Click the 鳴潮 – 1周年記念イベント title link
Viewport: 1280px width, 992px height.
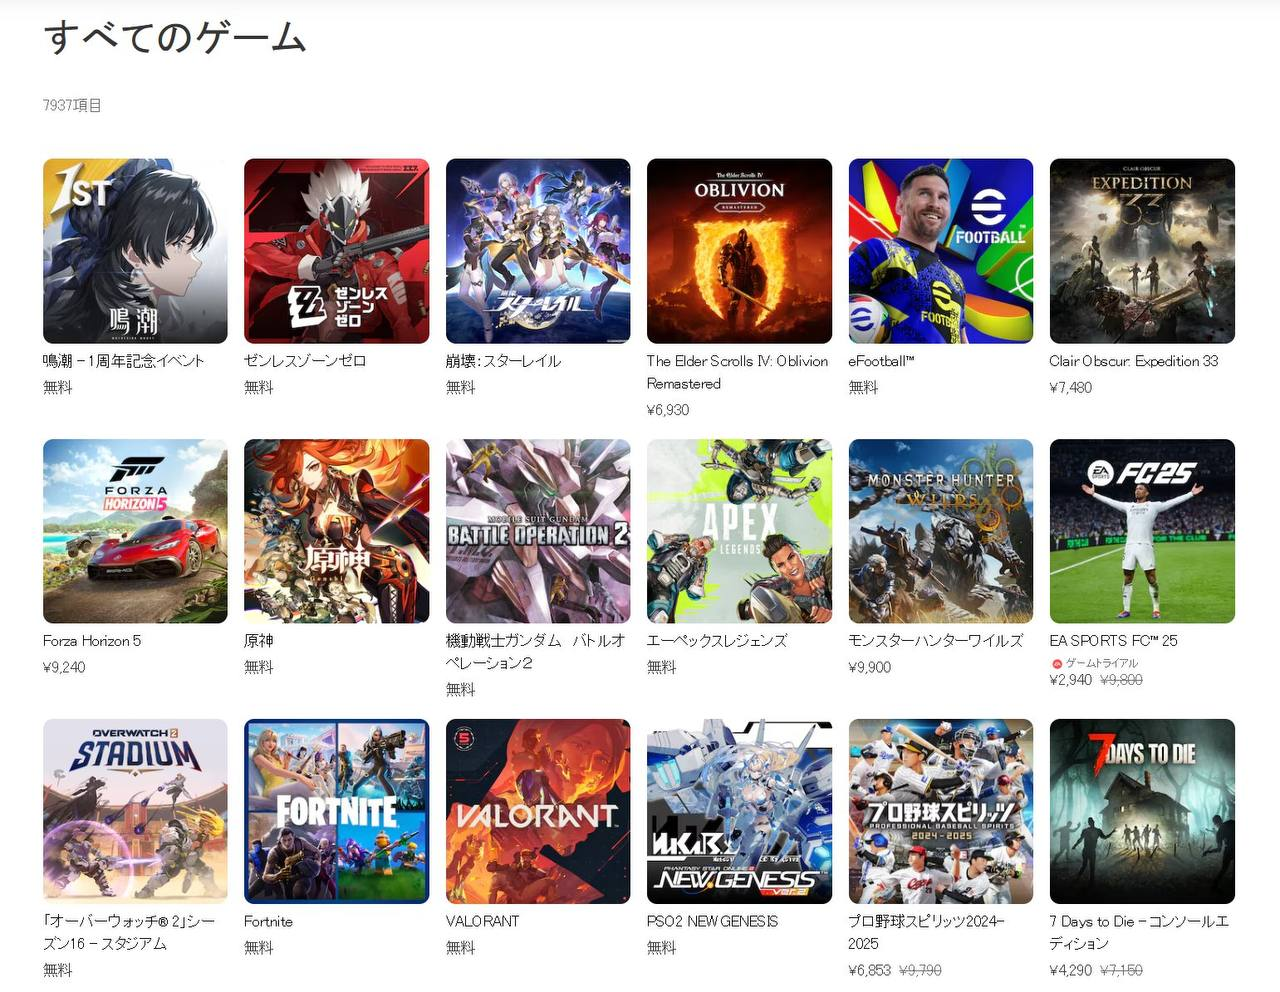pyautogui.click(x=123, y=361)
